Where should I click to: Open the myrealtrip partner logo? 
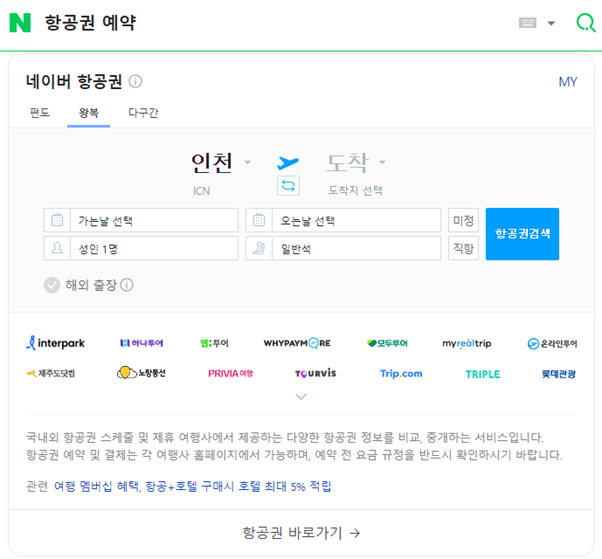pos(467,343)
